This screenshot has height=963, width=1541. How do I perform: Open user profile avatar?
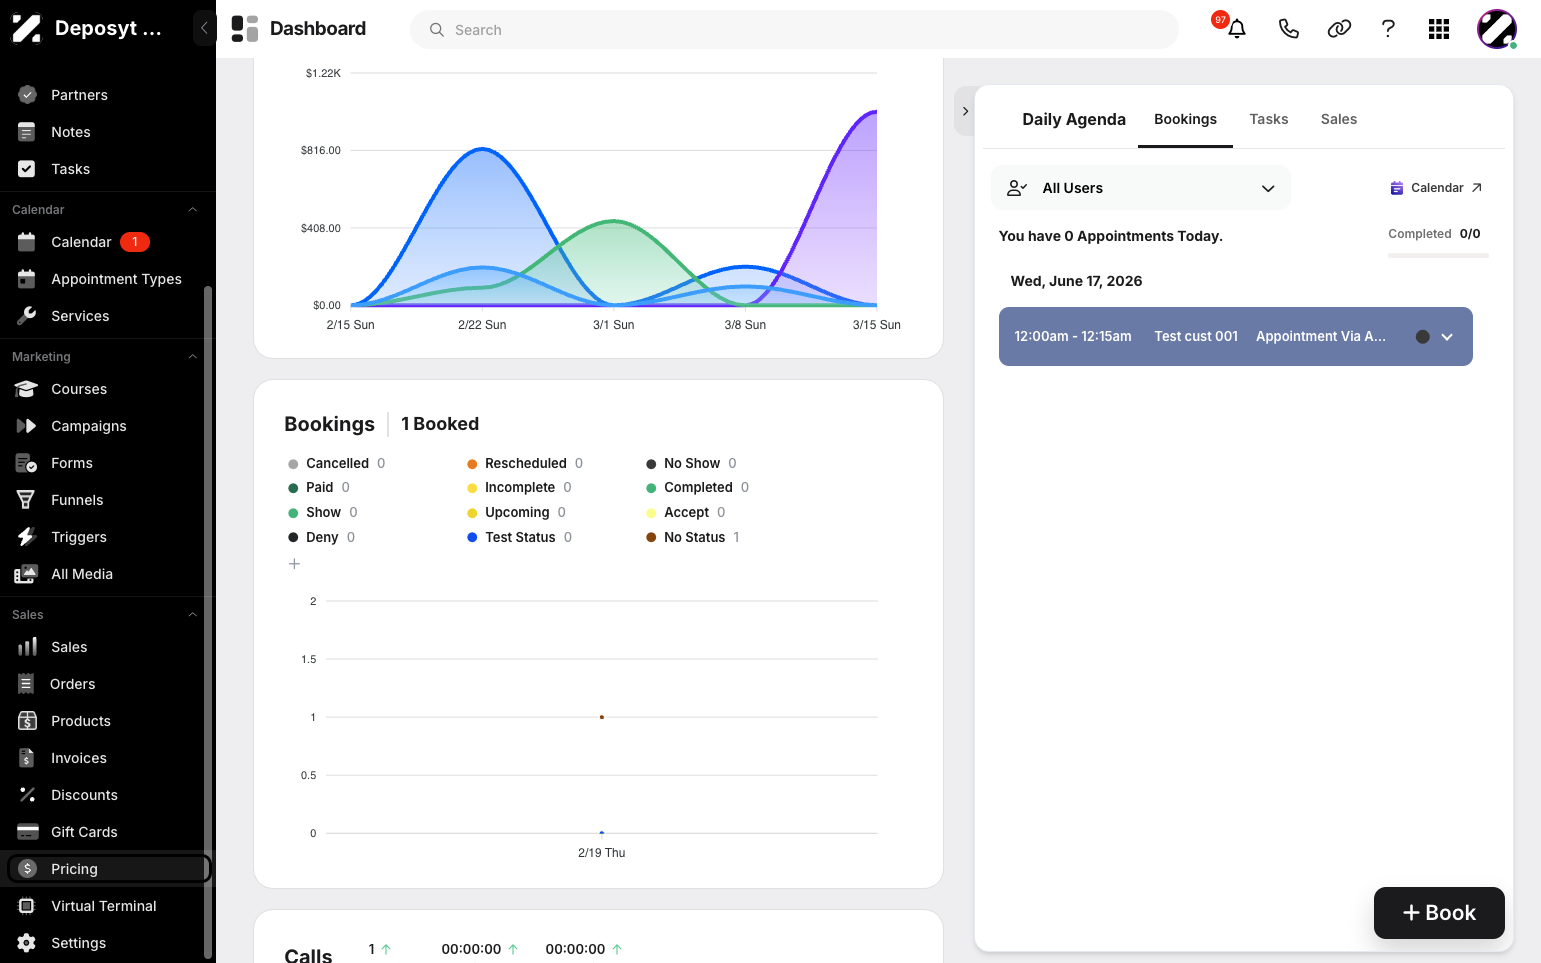1497,29
